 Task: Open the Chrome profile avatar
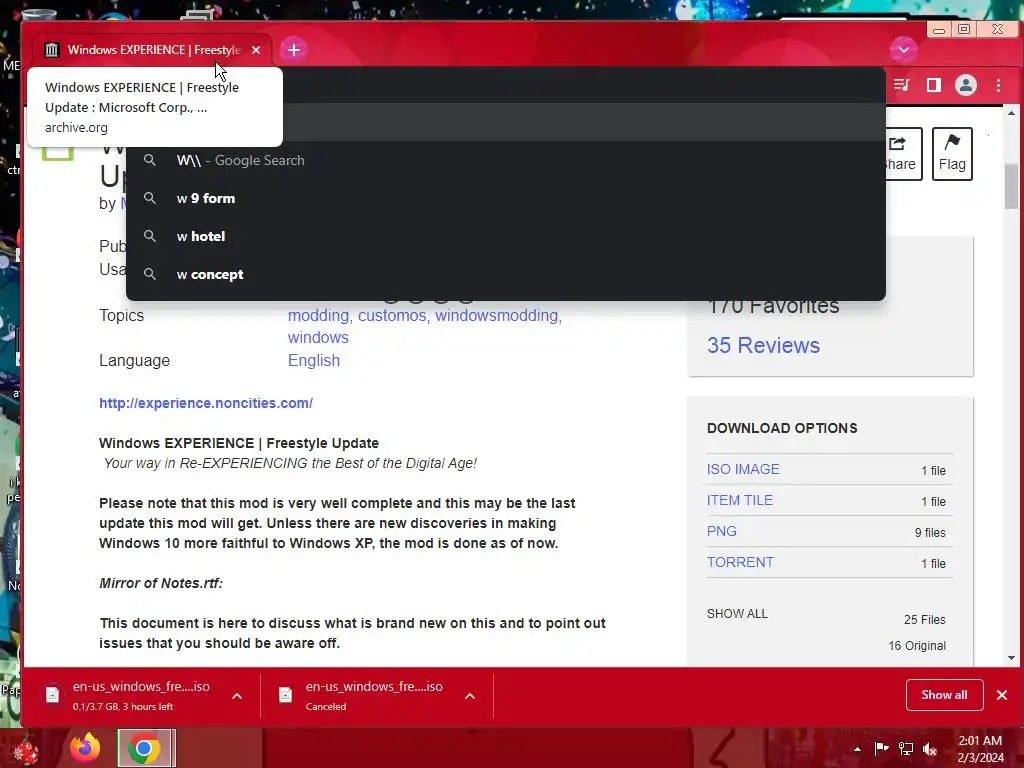click(x=966, y=85)
